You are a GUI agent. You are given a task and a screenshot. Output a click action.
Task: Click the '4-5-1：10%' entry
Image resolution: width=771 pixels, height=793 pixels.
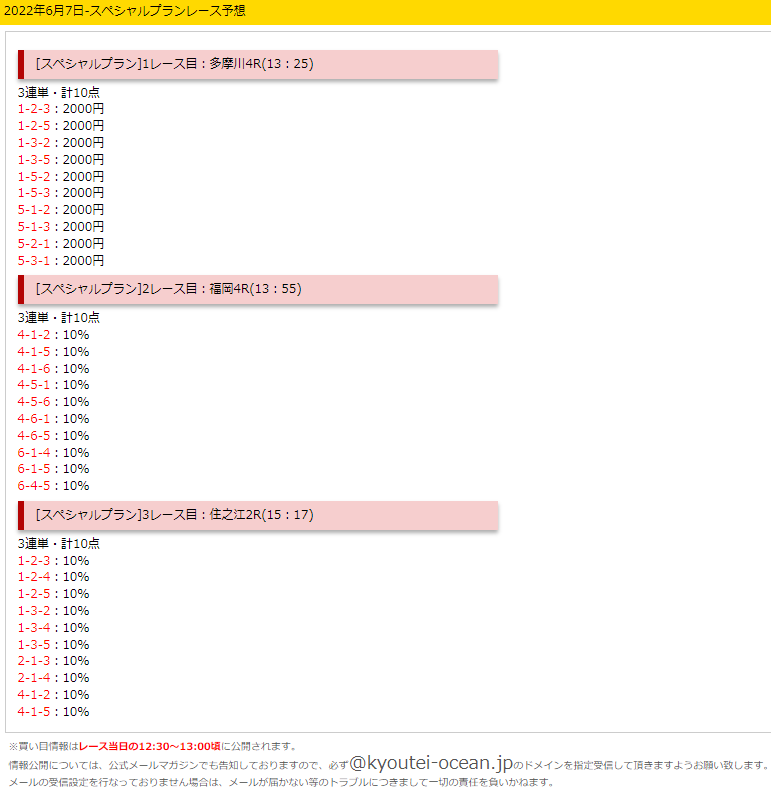pos(54,385)
